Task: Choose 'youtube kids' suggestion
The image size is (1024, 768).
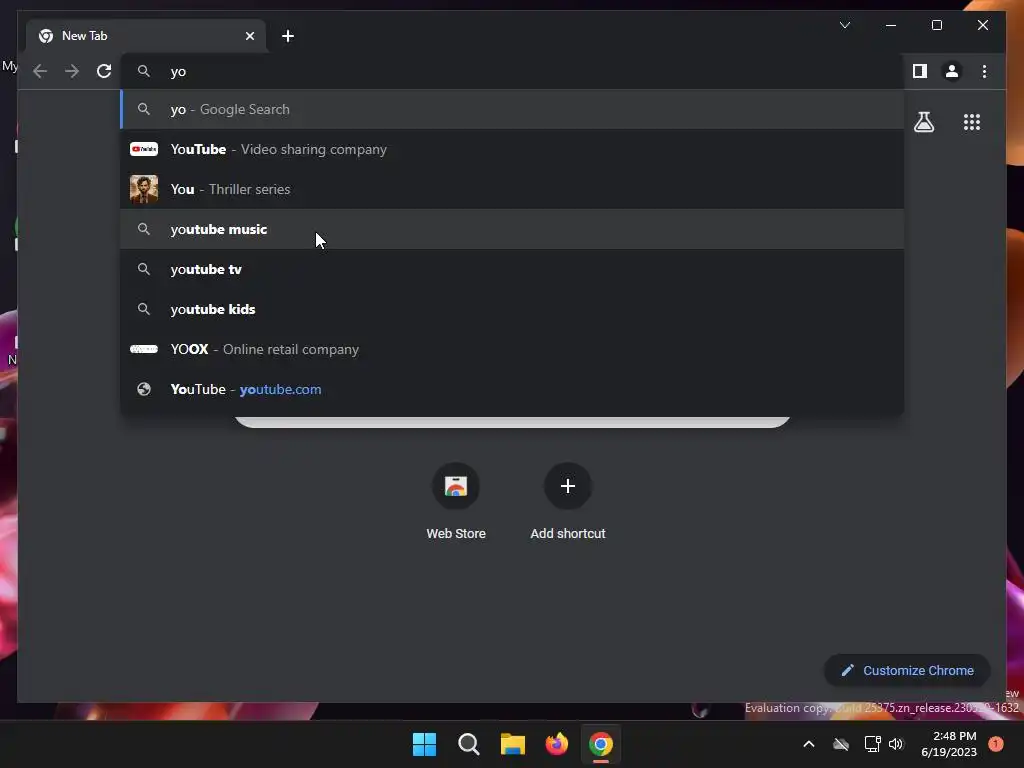Action: point(512,309)
